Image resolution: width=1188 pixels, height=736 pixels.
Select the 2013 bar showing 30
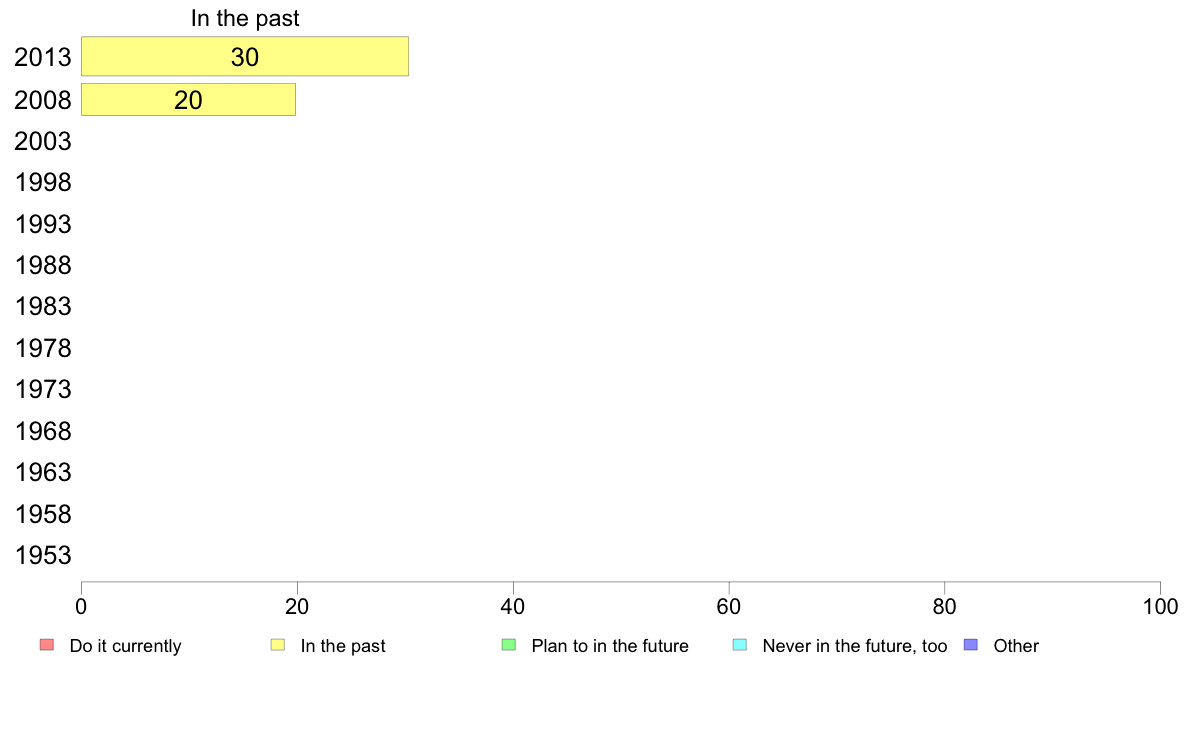coord(245,56)
